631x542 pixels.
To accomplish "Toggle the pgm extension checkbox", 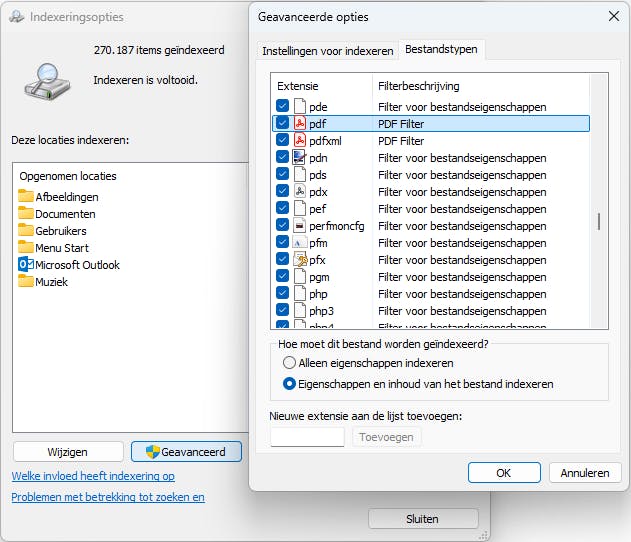I will pos(283,276).
